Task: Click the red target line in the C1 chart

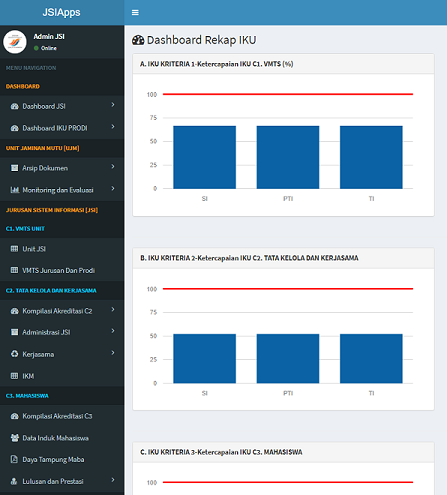Action: coord(288,94)
